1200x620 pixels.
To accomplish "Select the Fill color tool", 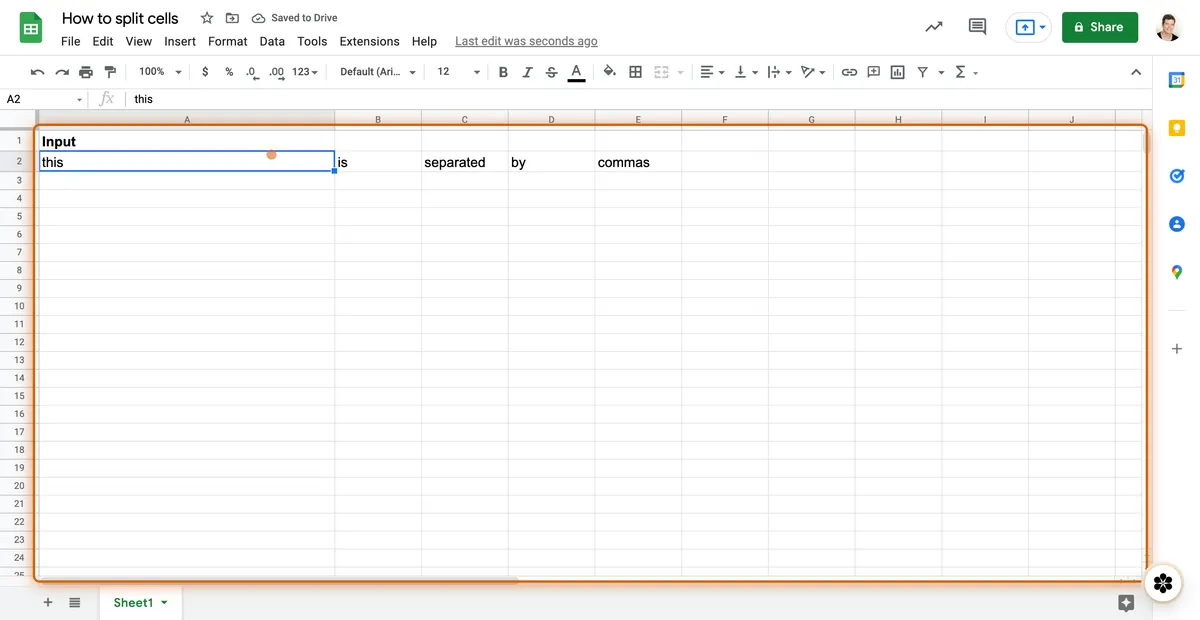I will [610, 71].
